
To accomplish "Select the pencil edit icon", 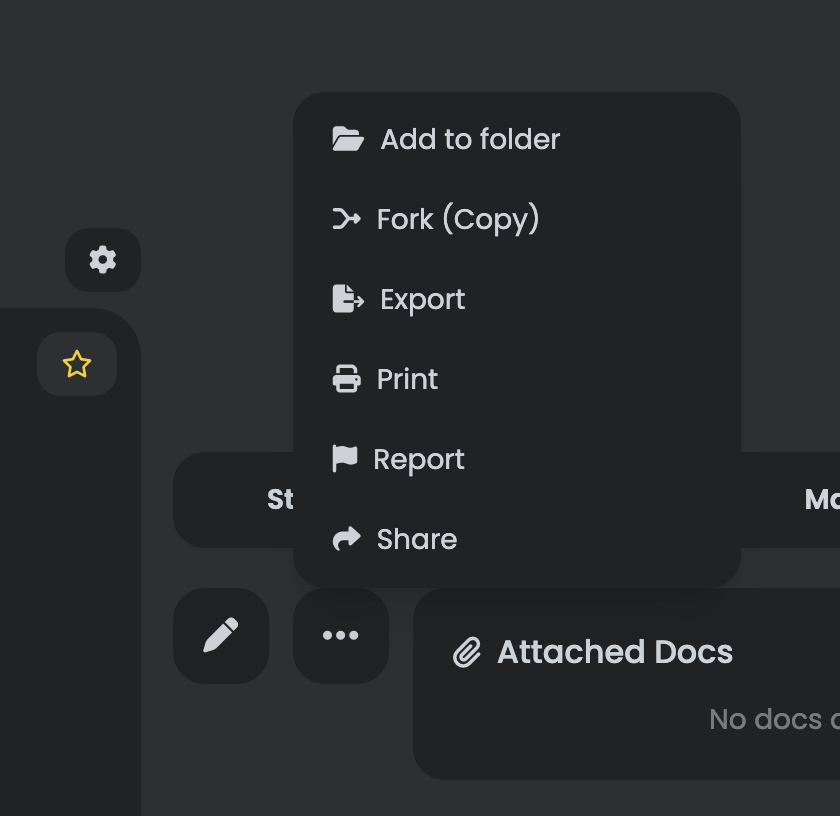I will pos(220,635).
